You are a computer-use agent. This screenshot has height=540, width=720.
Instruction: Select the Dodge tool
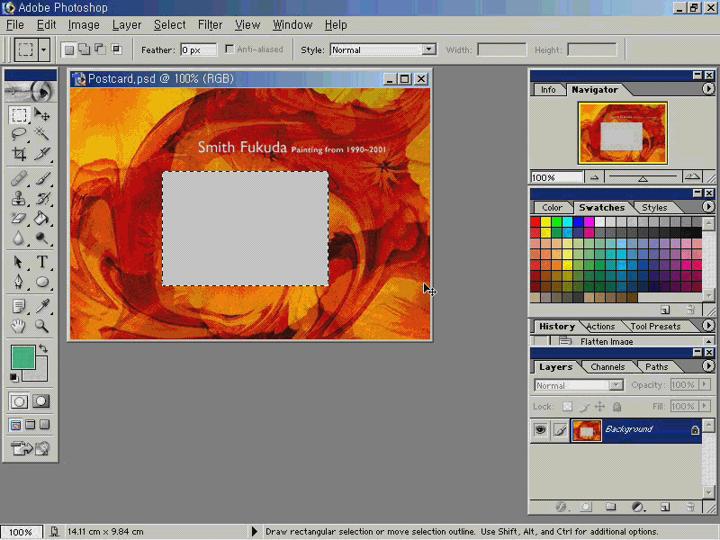(x=42, y=237)
